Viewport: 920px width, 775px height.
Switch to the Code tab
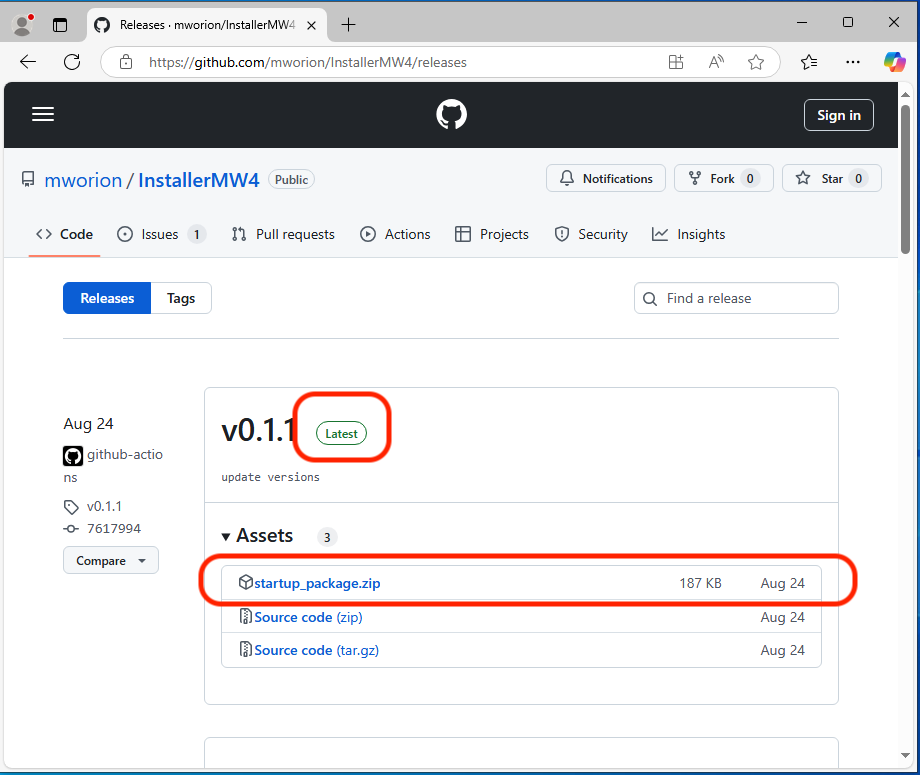click(x=65, y=234)
